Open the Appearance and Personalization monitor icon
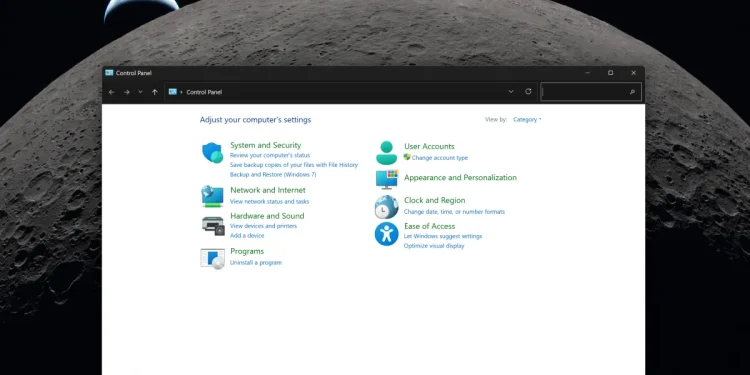Viewport: 750px width, 375px height. coord(387,179)
